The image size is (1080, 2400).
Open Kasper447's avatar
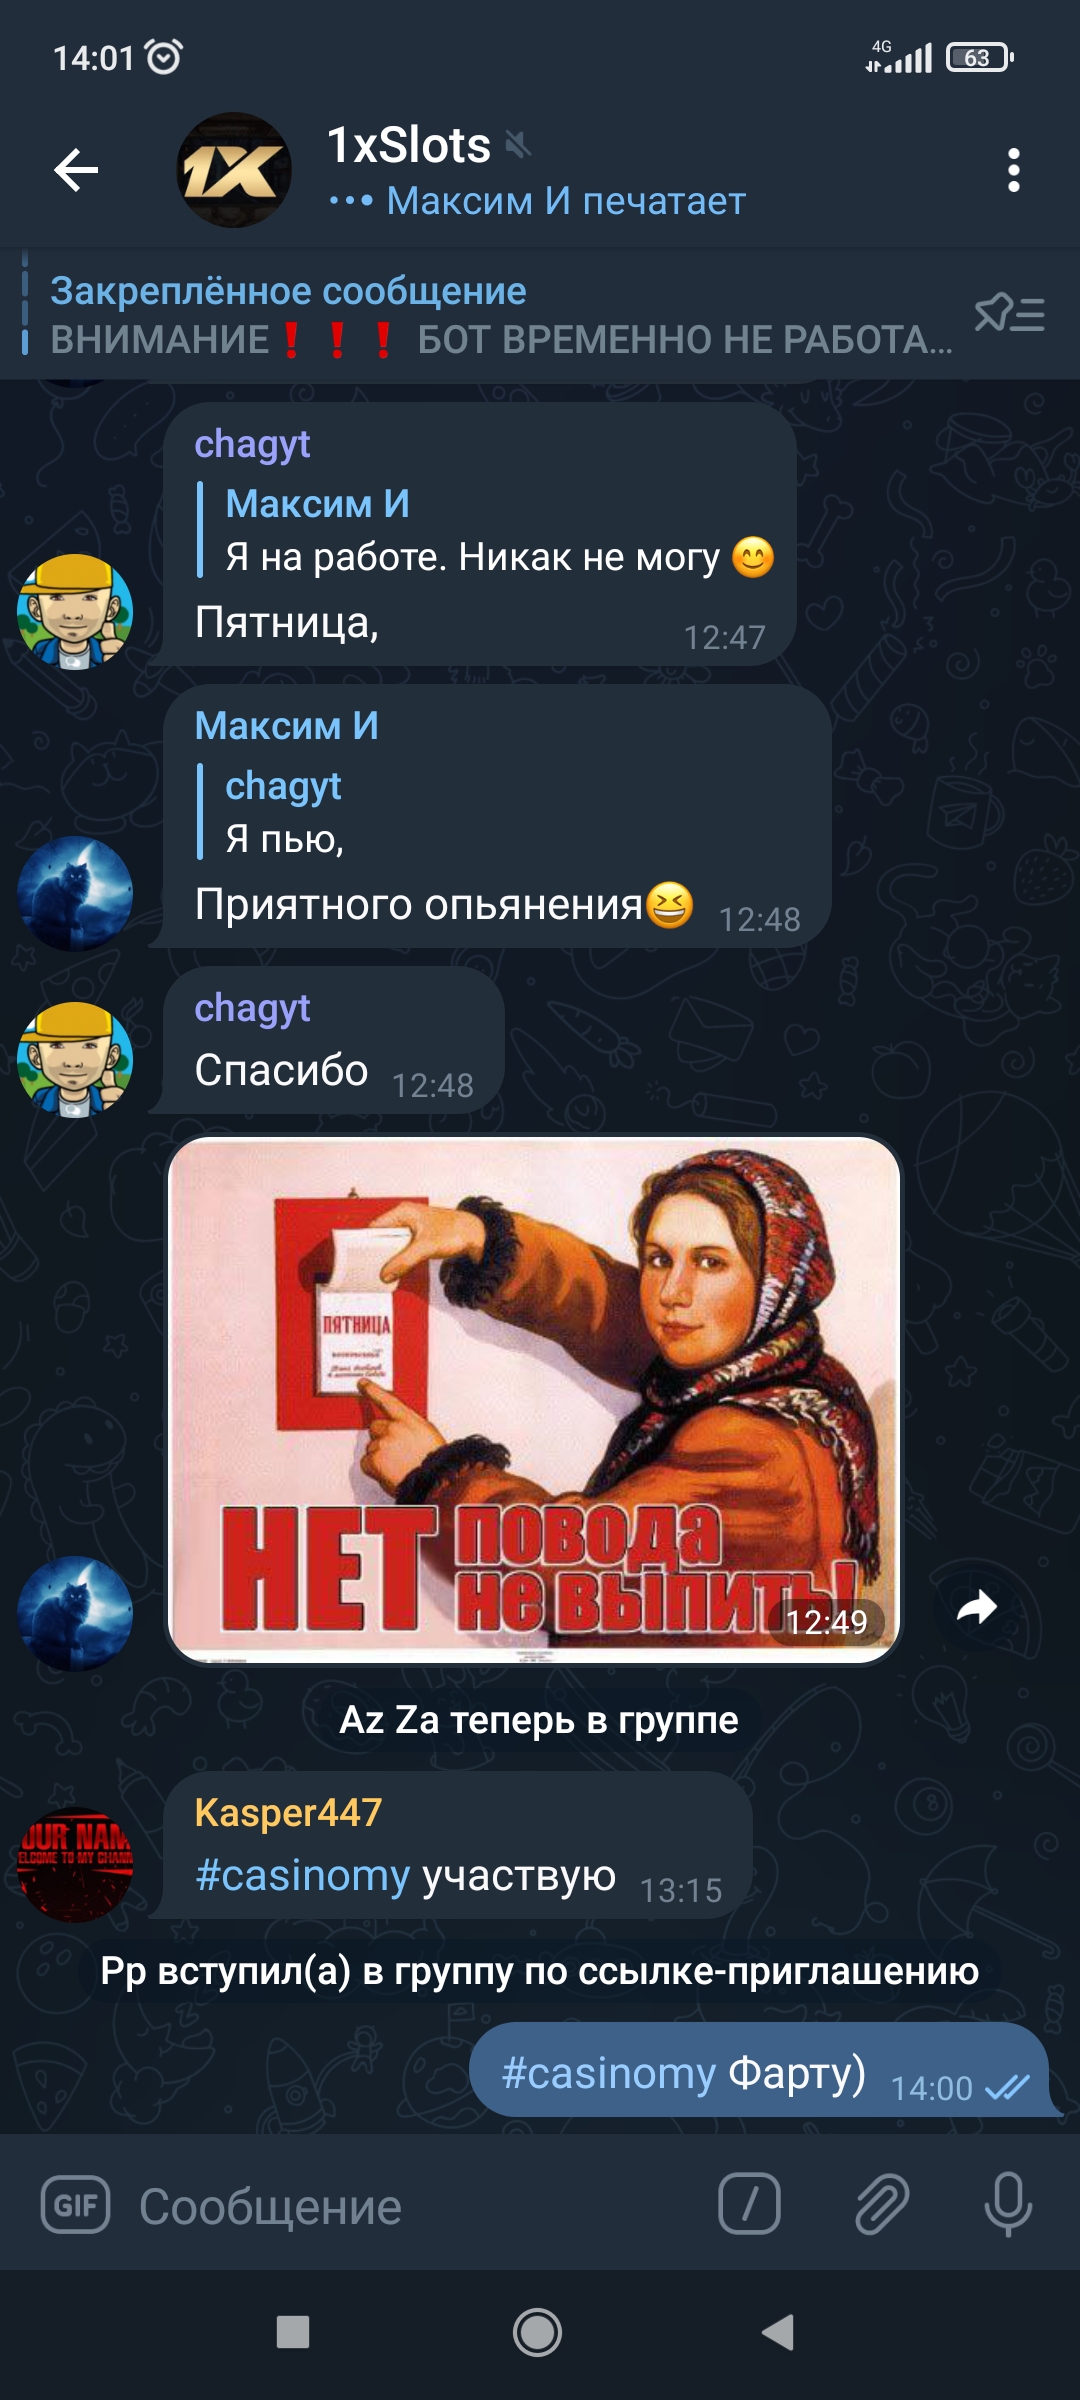75,1864
